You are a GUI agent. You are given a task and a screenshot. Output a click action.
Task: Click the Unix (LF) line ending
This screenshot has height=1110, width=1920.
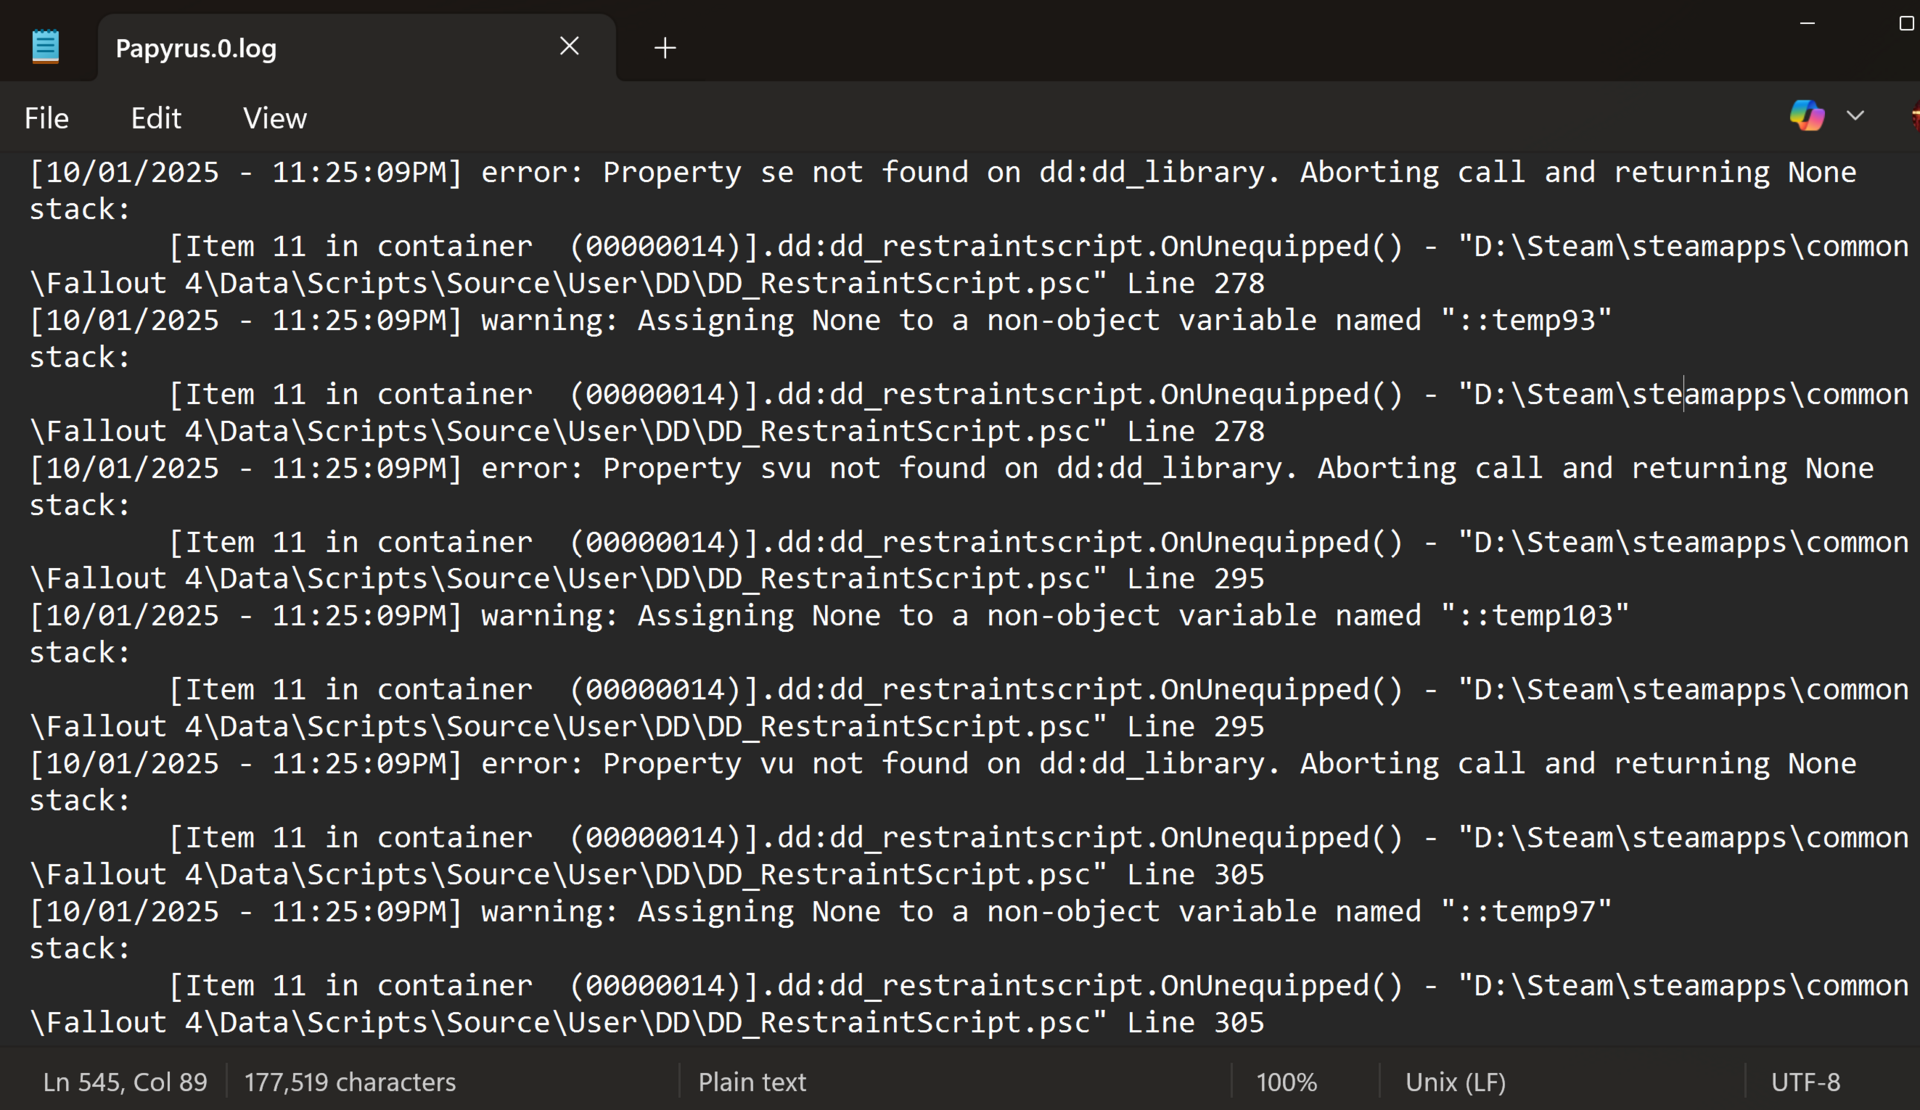coord(1455,1082)
